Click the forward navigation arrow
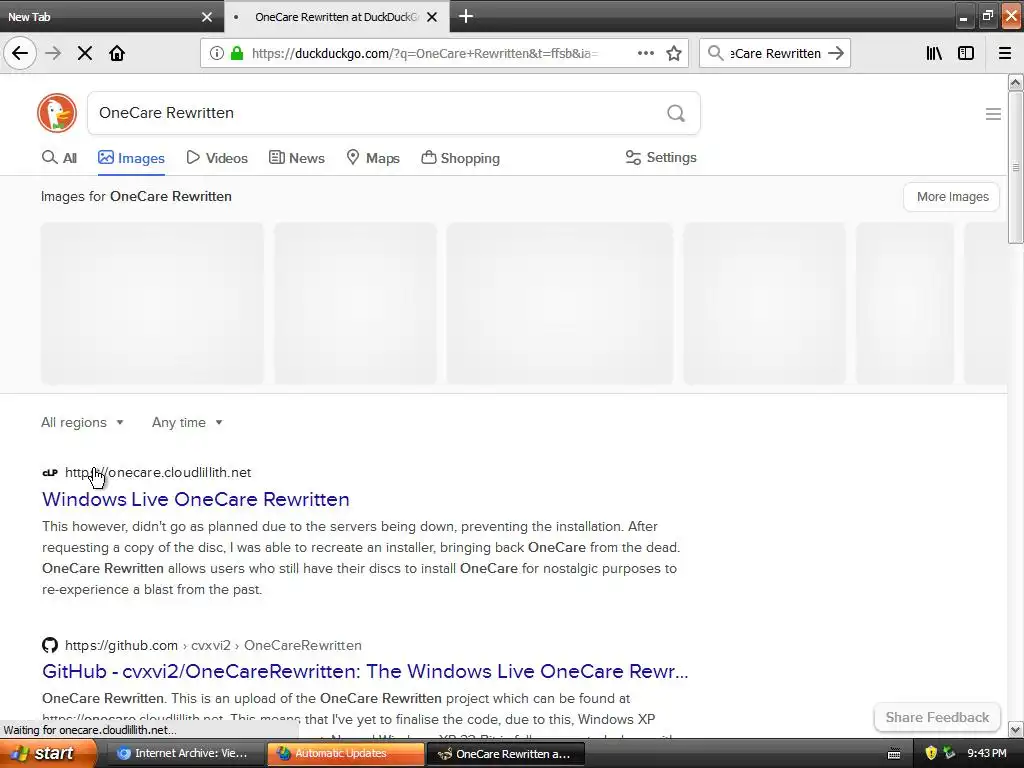The height and width of the screenshot is (768, 1024). point(53,53)
